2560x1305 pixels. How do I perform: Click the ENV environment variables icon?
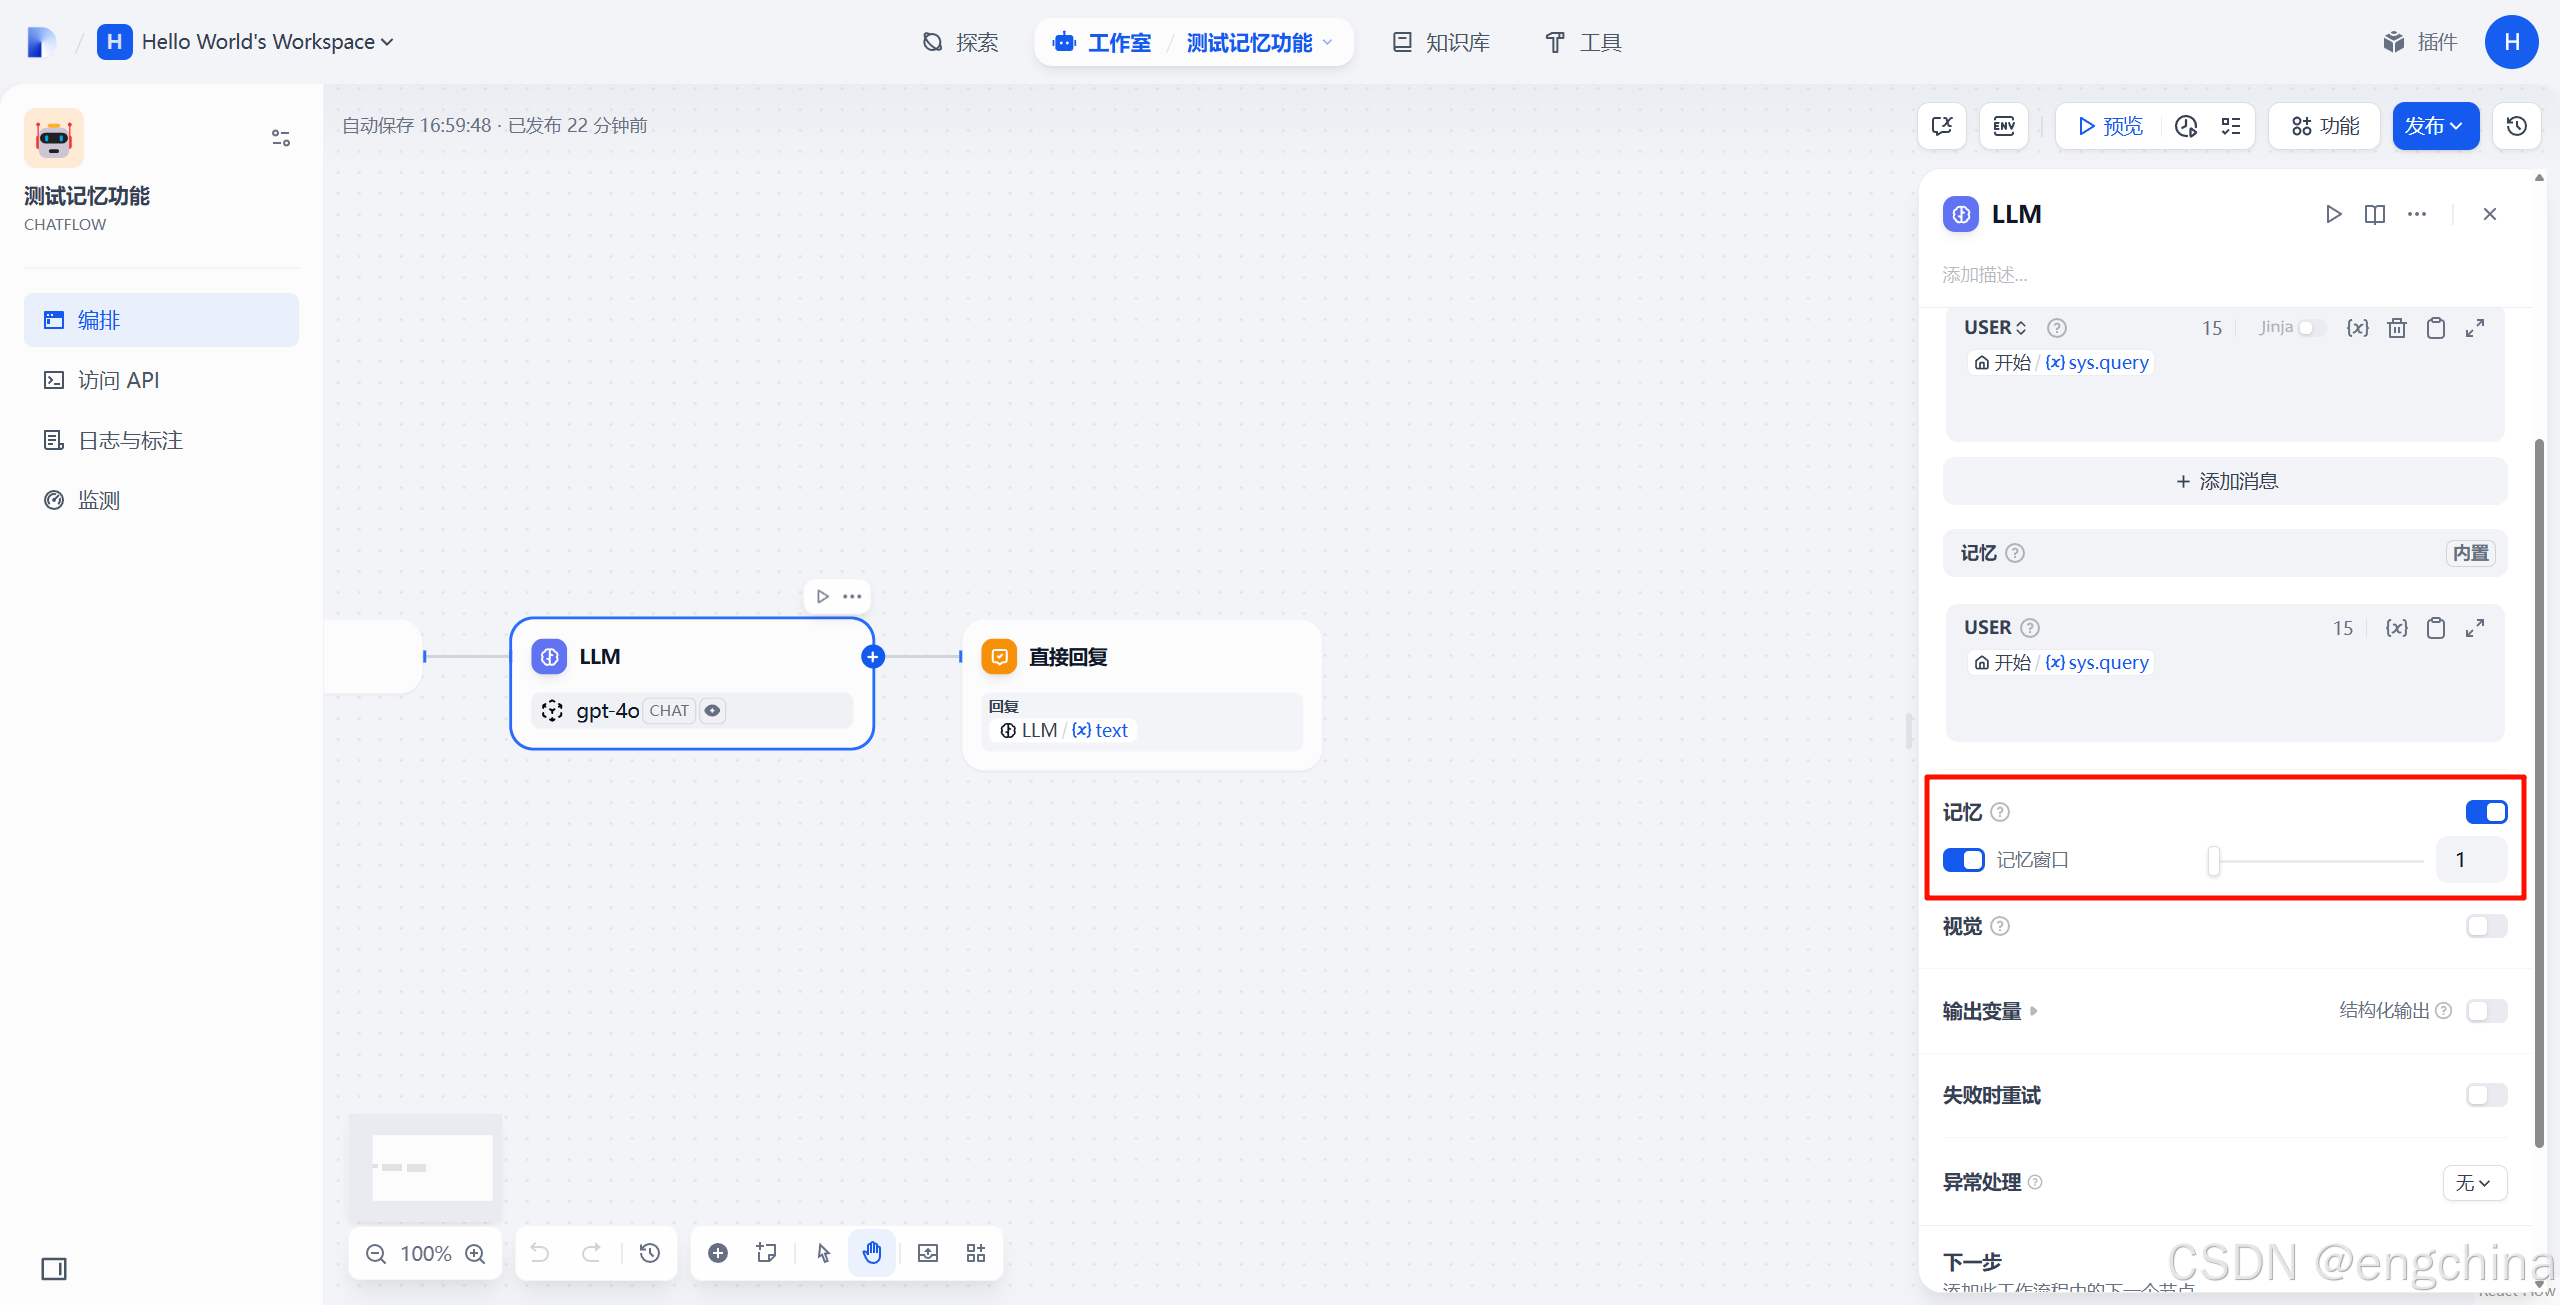pyautogui.click(x=2004, y=126)
